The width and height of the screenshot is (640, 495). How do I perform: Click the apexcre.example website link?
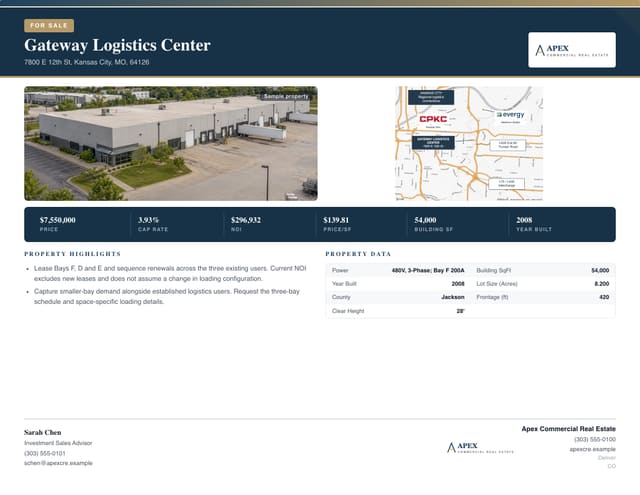pyautogui.click(x=593, y=449)
